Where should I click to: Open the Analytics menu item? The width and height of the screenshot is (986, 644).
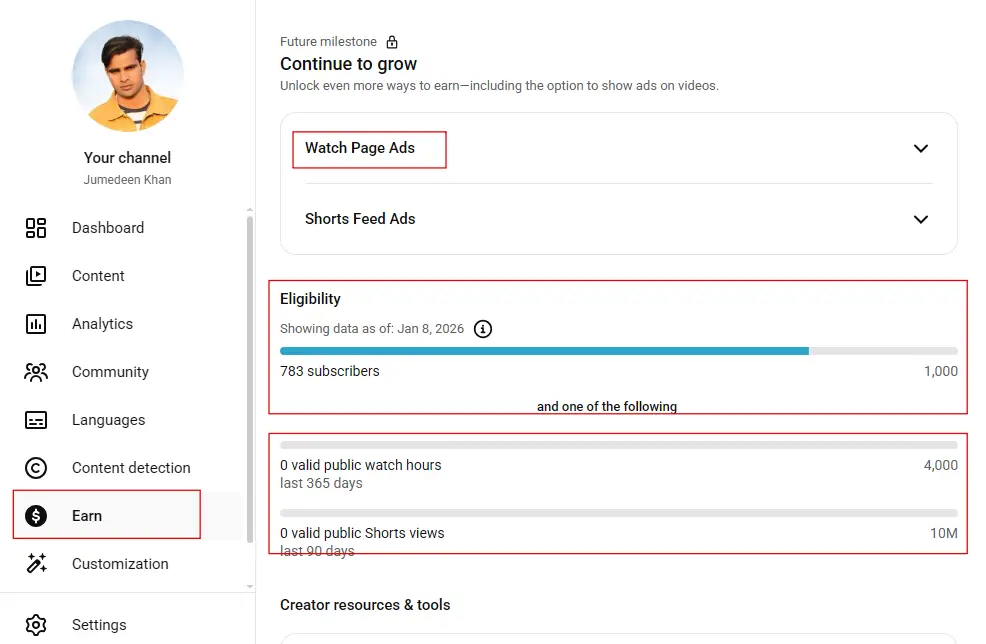tap(102, 324)
